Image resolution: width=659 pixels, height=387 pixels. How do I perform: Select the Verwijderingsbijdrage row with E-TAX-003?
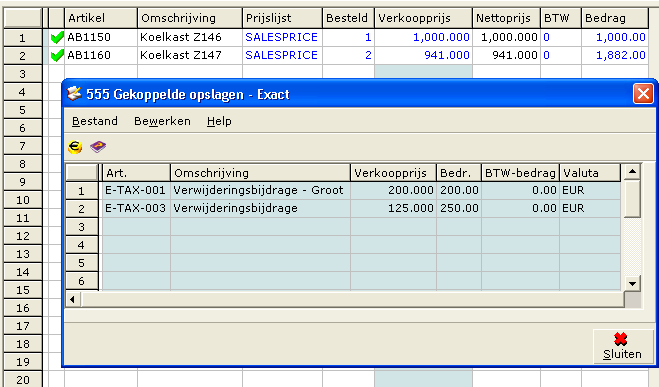(x=360, y=208)
